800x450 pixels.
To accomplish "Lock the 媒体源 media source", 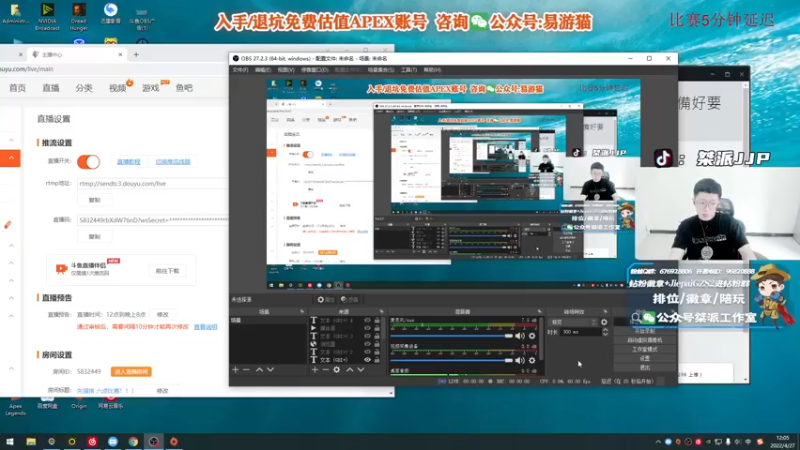I will point(377,328).
